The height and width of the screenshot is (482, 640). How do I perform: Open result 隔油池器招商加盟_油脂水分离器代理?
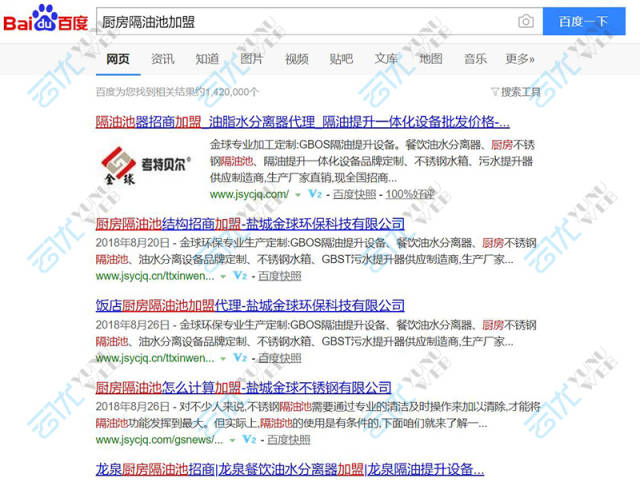pos(303,122)
